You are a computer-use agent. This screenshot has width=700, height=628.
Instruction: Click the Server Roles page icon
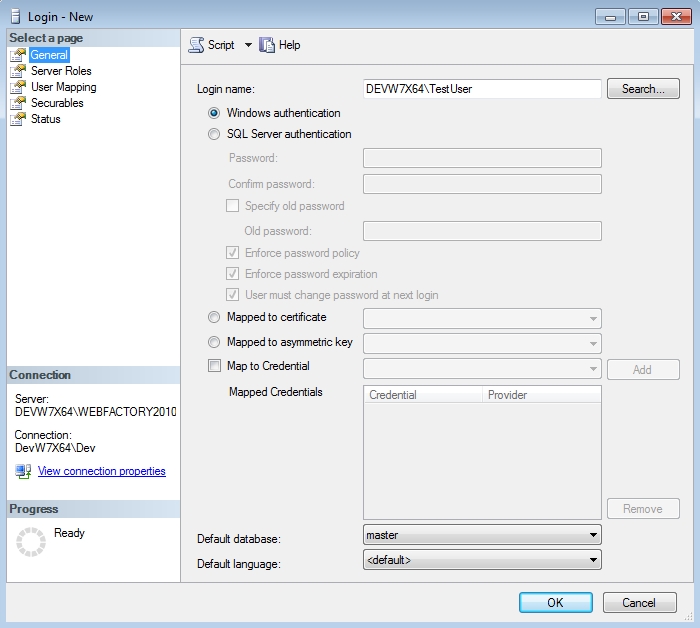pyautogui.click(x=17, y=71)
